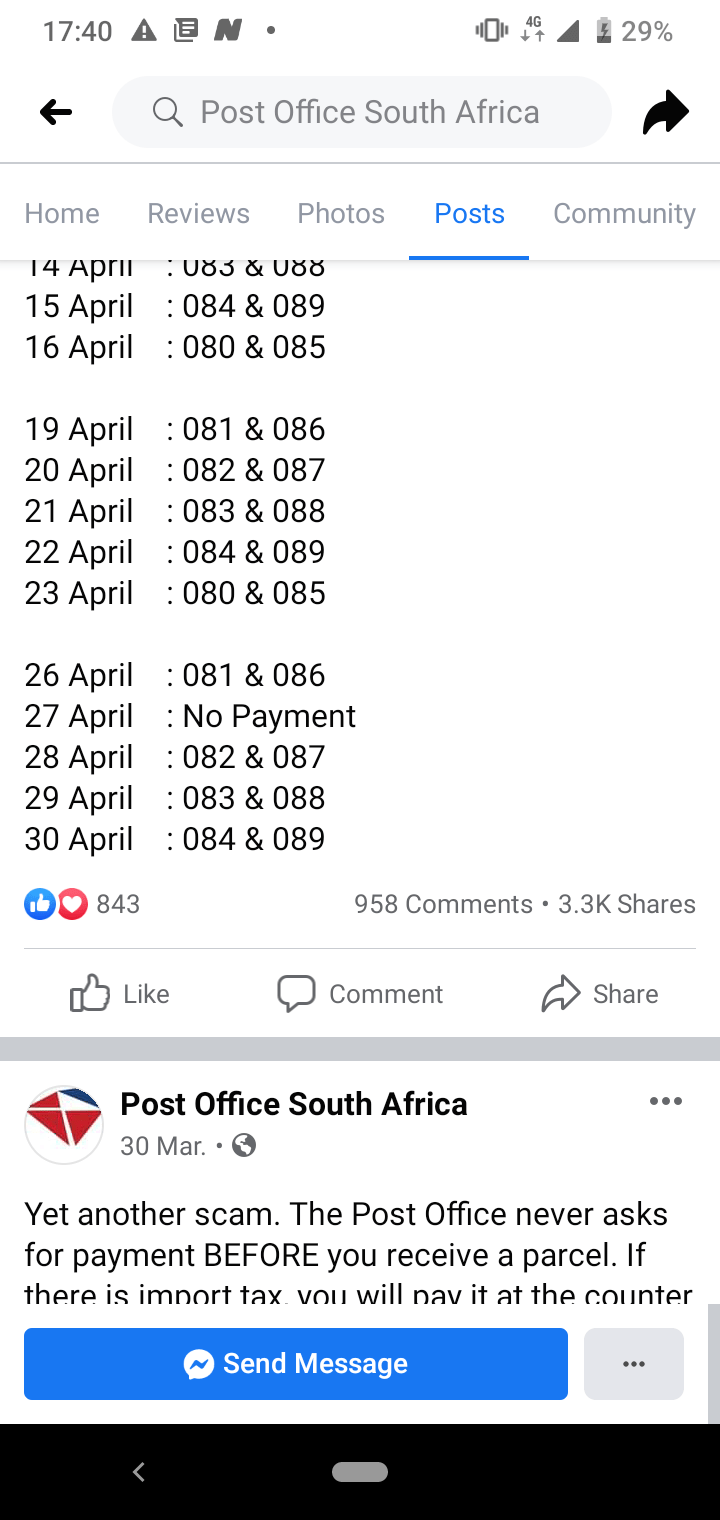Tap the Android home pill button
Screen dimensions: 720x1520
coord(360,1471)
